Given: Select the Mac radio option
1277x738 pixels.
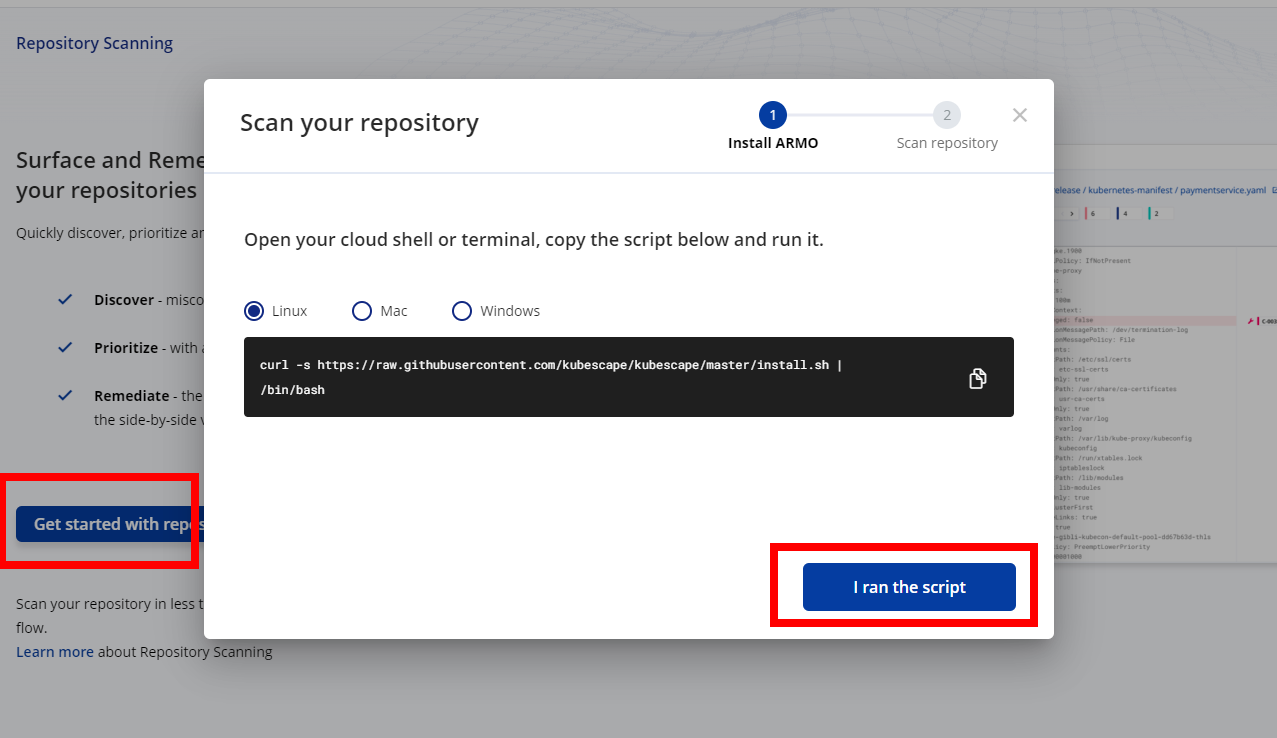Looking at the screenshot, I should click(380, 311).
